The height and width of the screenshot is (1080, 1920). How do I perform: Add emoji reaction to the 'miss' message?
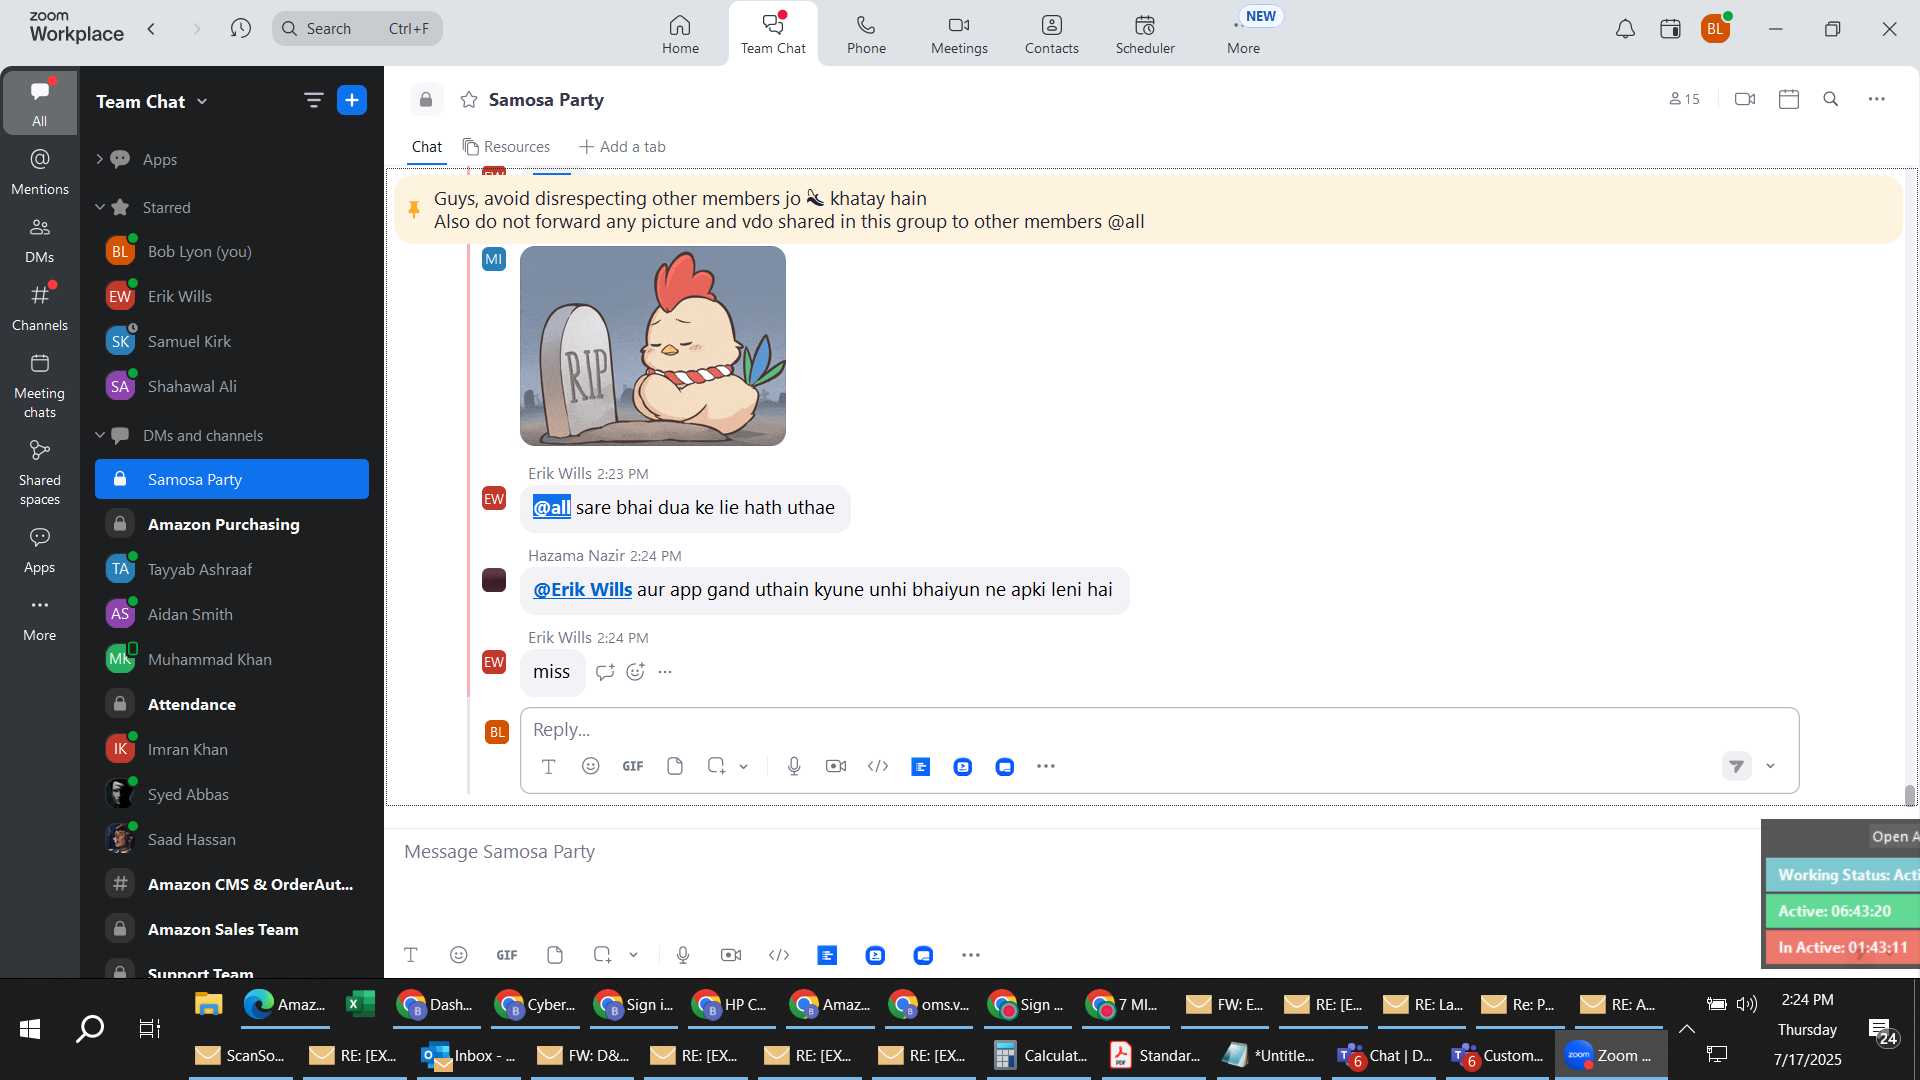[x=635, y=672]
